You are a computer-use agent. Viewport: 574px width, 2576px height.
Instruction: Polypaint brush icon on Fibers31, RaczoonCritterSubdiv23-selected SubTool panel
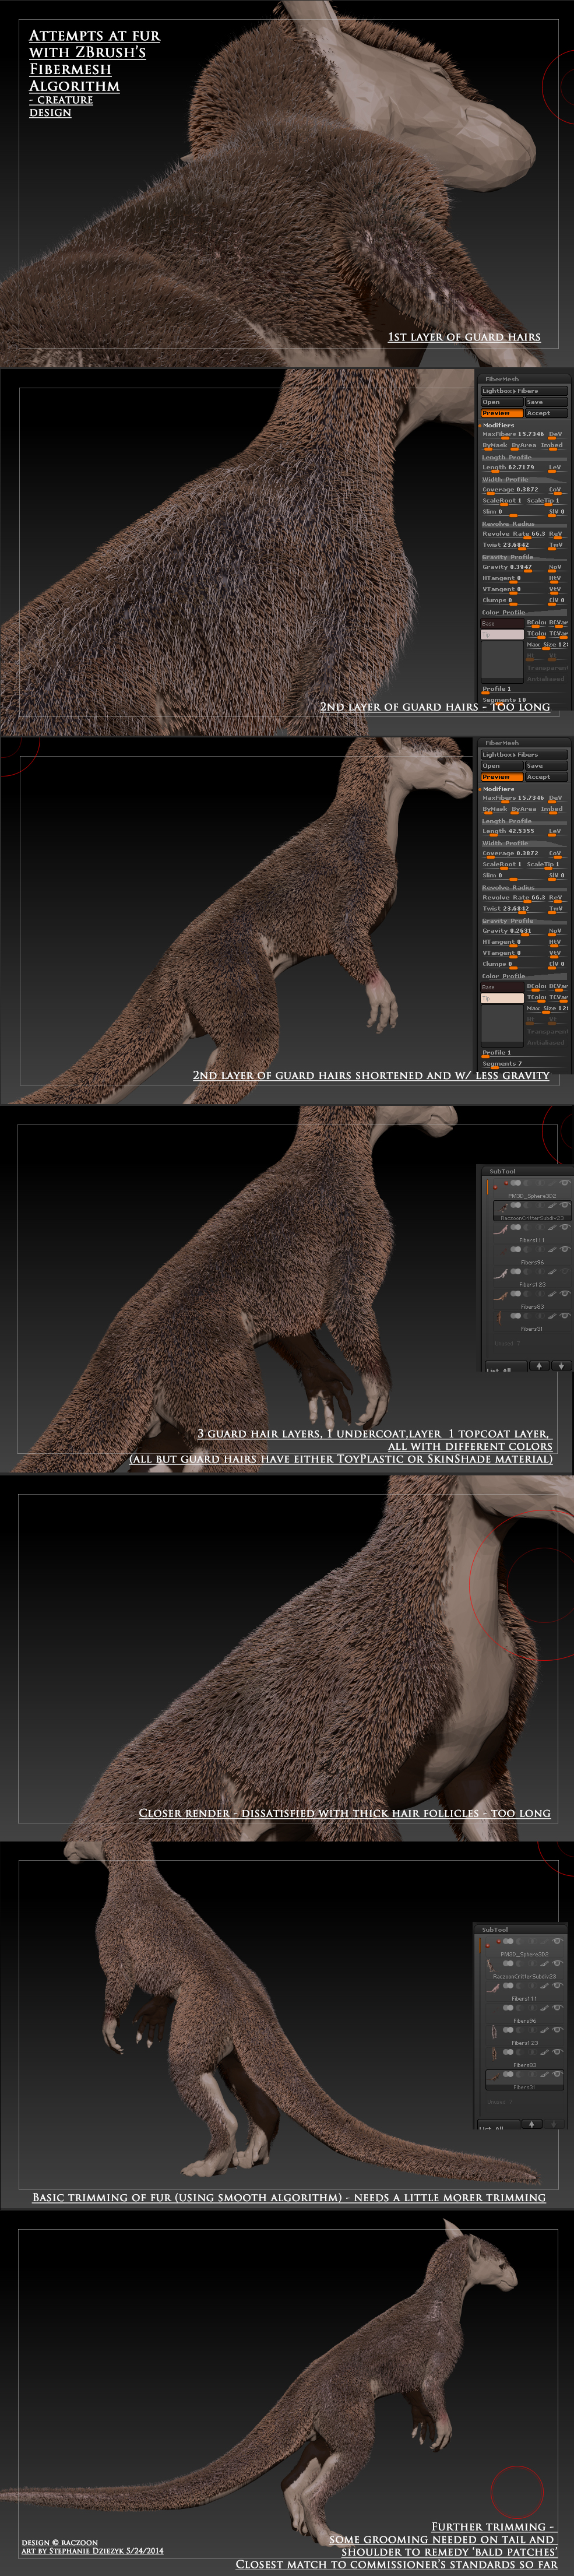[552, 1316]
